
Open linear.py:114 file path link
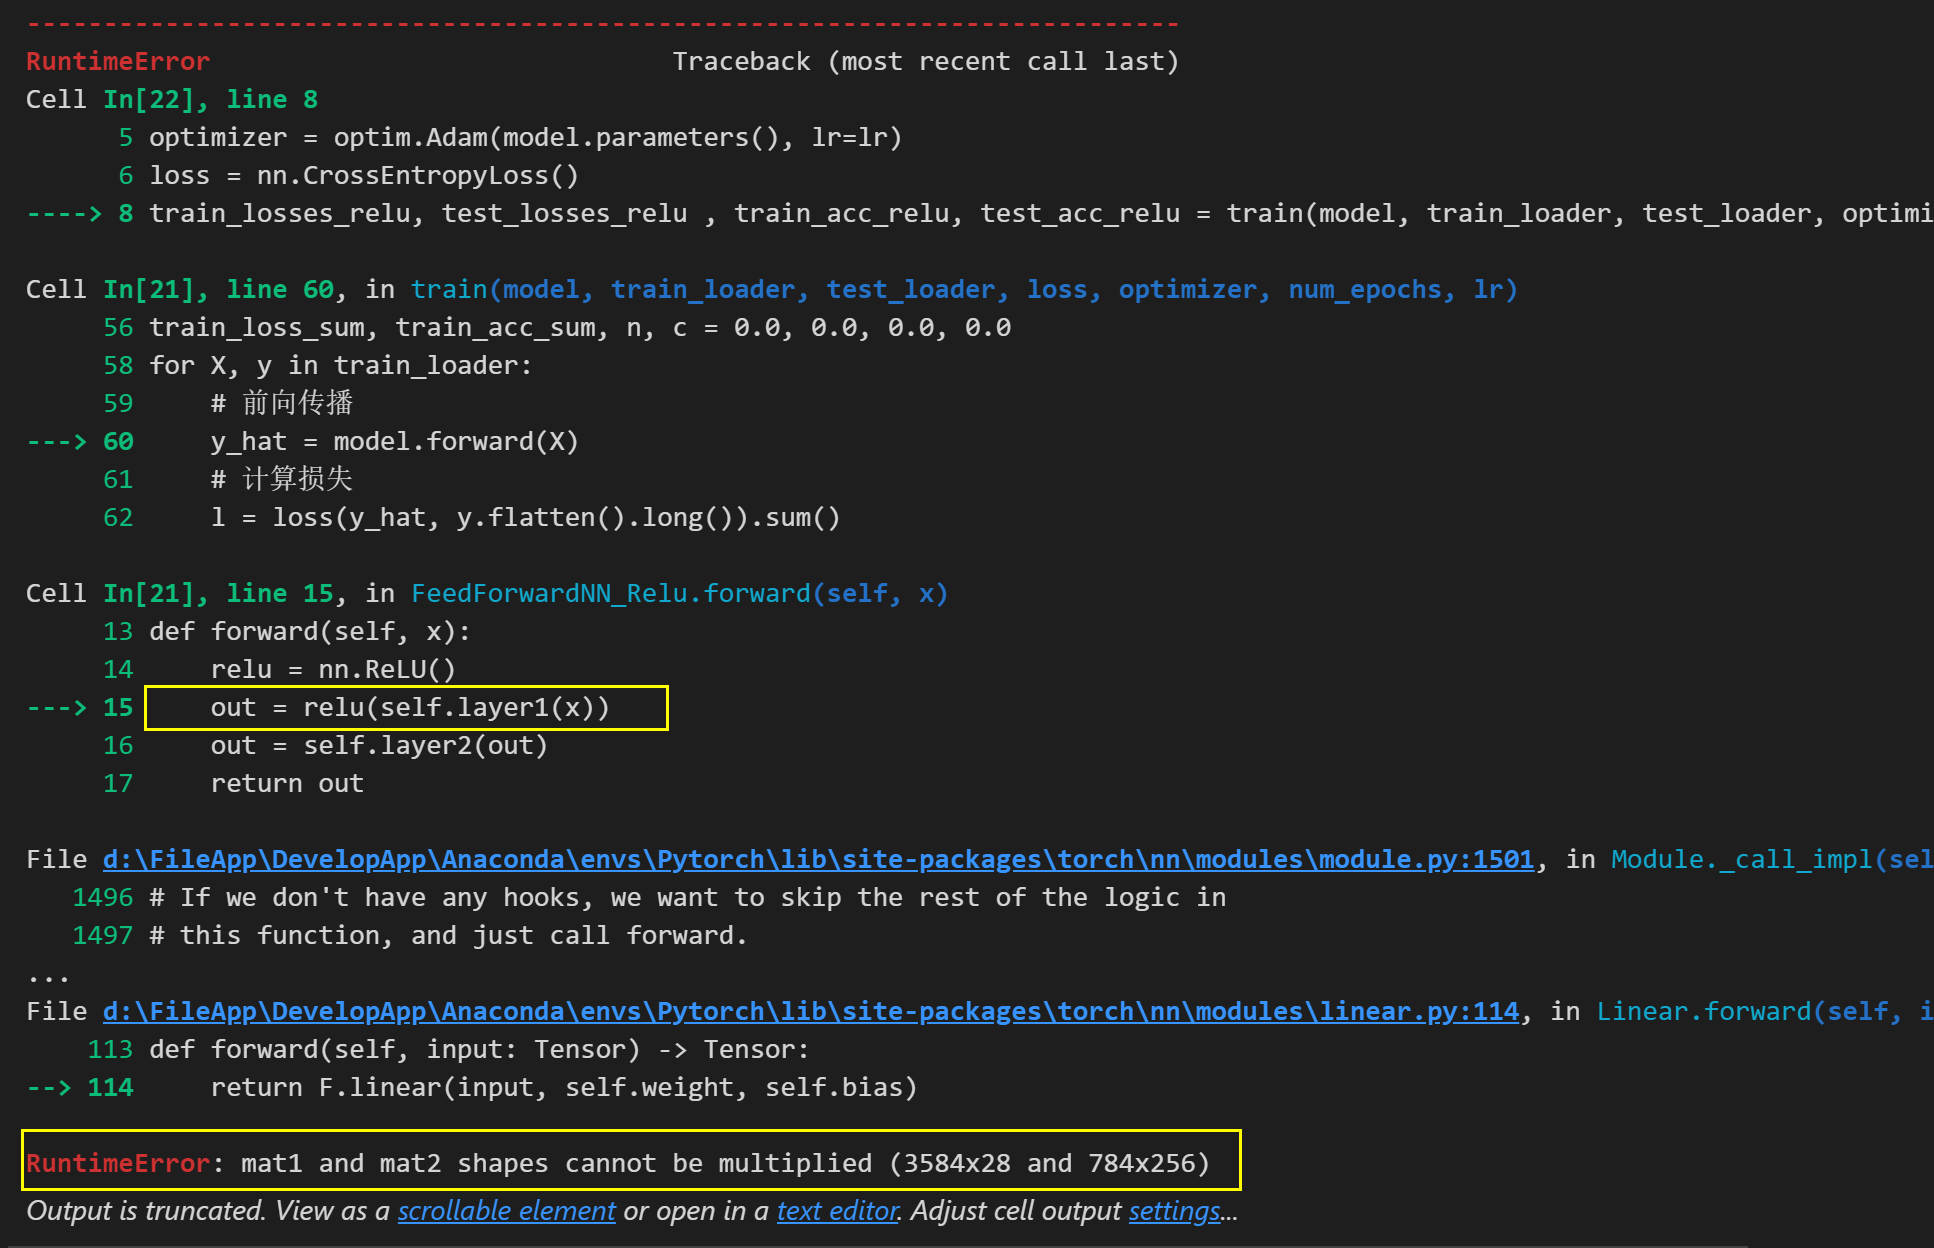[811, 1011]
